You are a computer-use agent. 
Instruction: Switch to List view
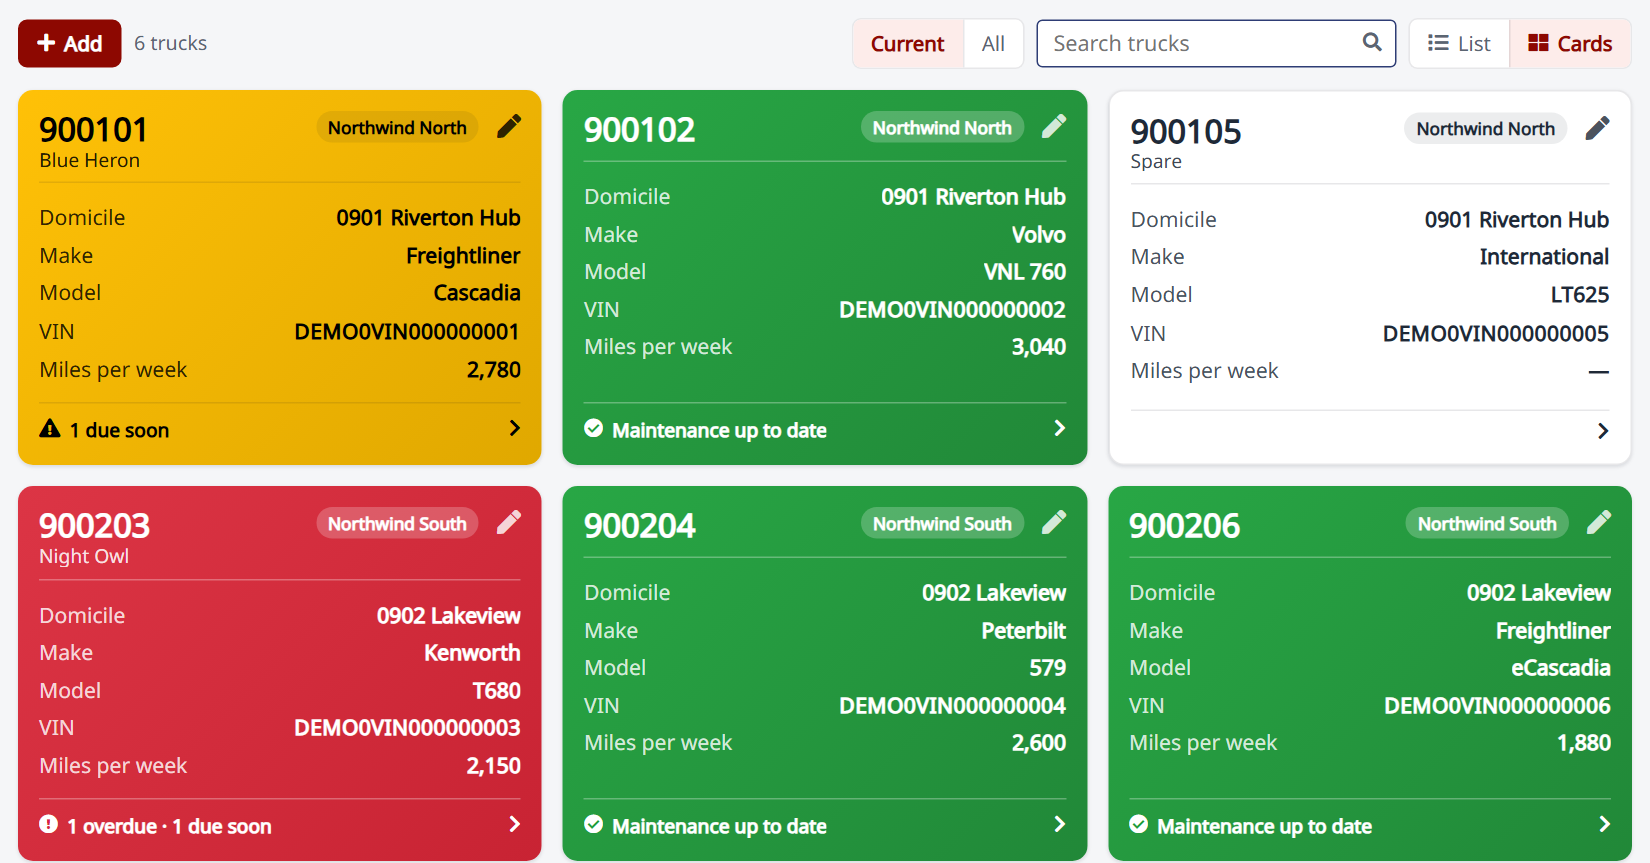point(1459,44)
